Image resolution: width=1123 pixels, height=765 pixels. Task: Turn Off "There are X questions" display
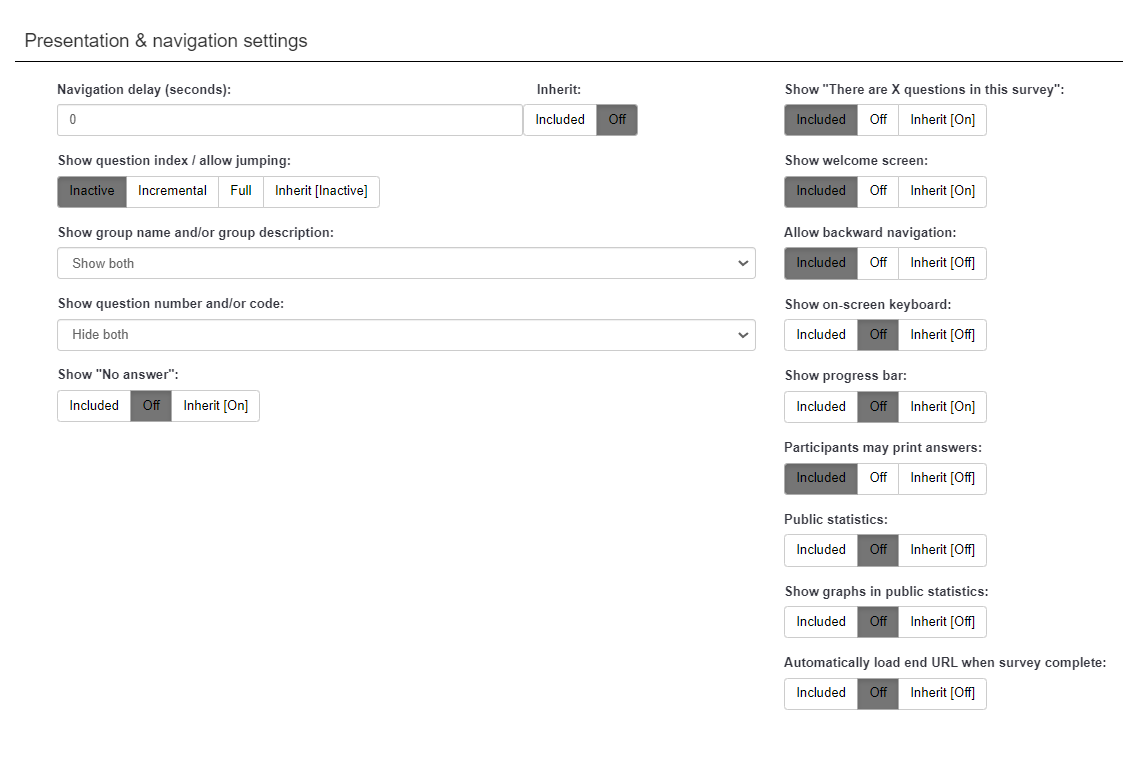coord(878,120)
